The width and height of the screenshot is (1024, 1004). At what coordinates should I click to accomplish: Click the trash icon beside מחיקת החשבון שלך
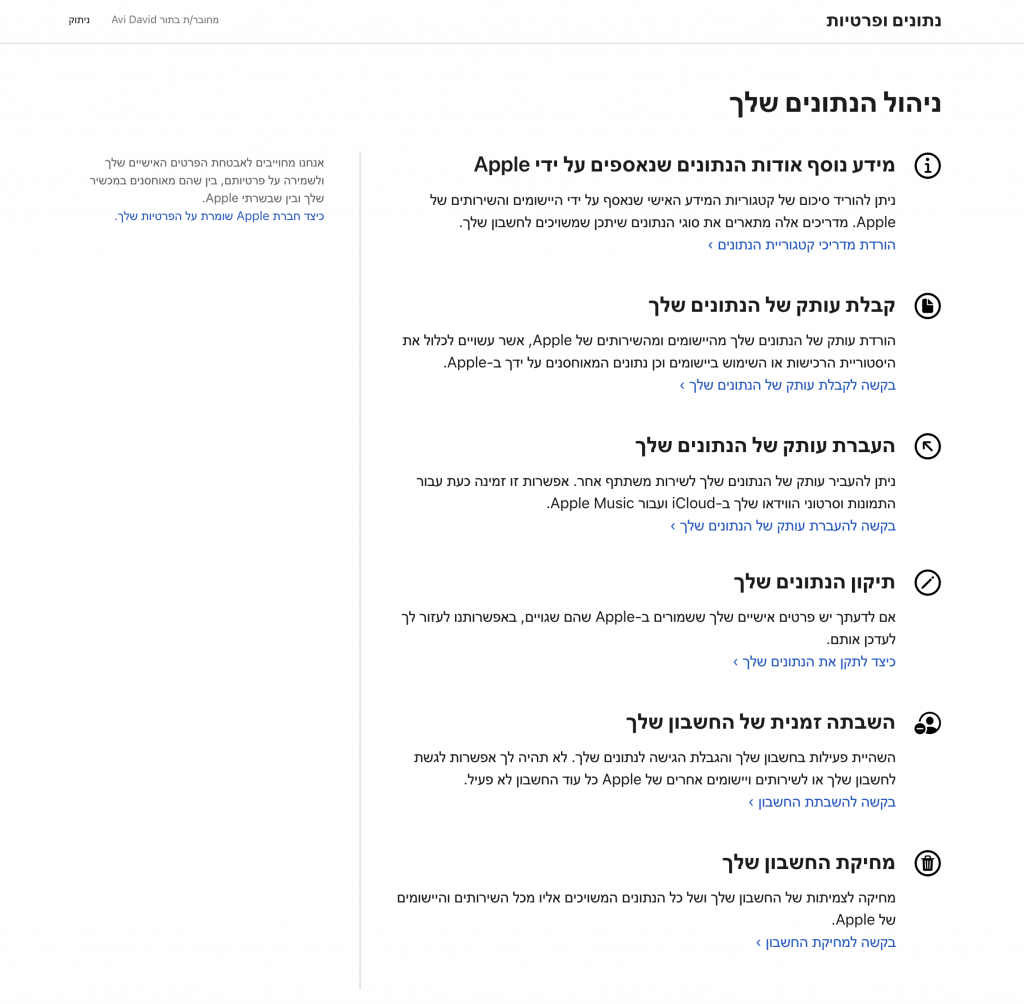pos(927,864)
